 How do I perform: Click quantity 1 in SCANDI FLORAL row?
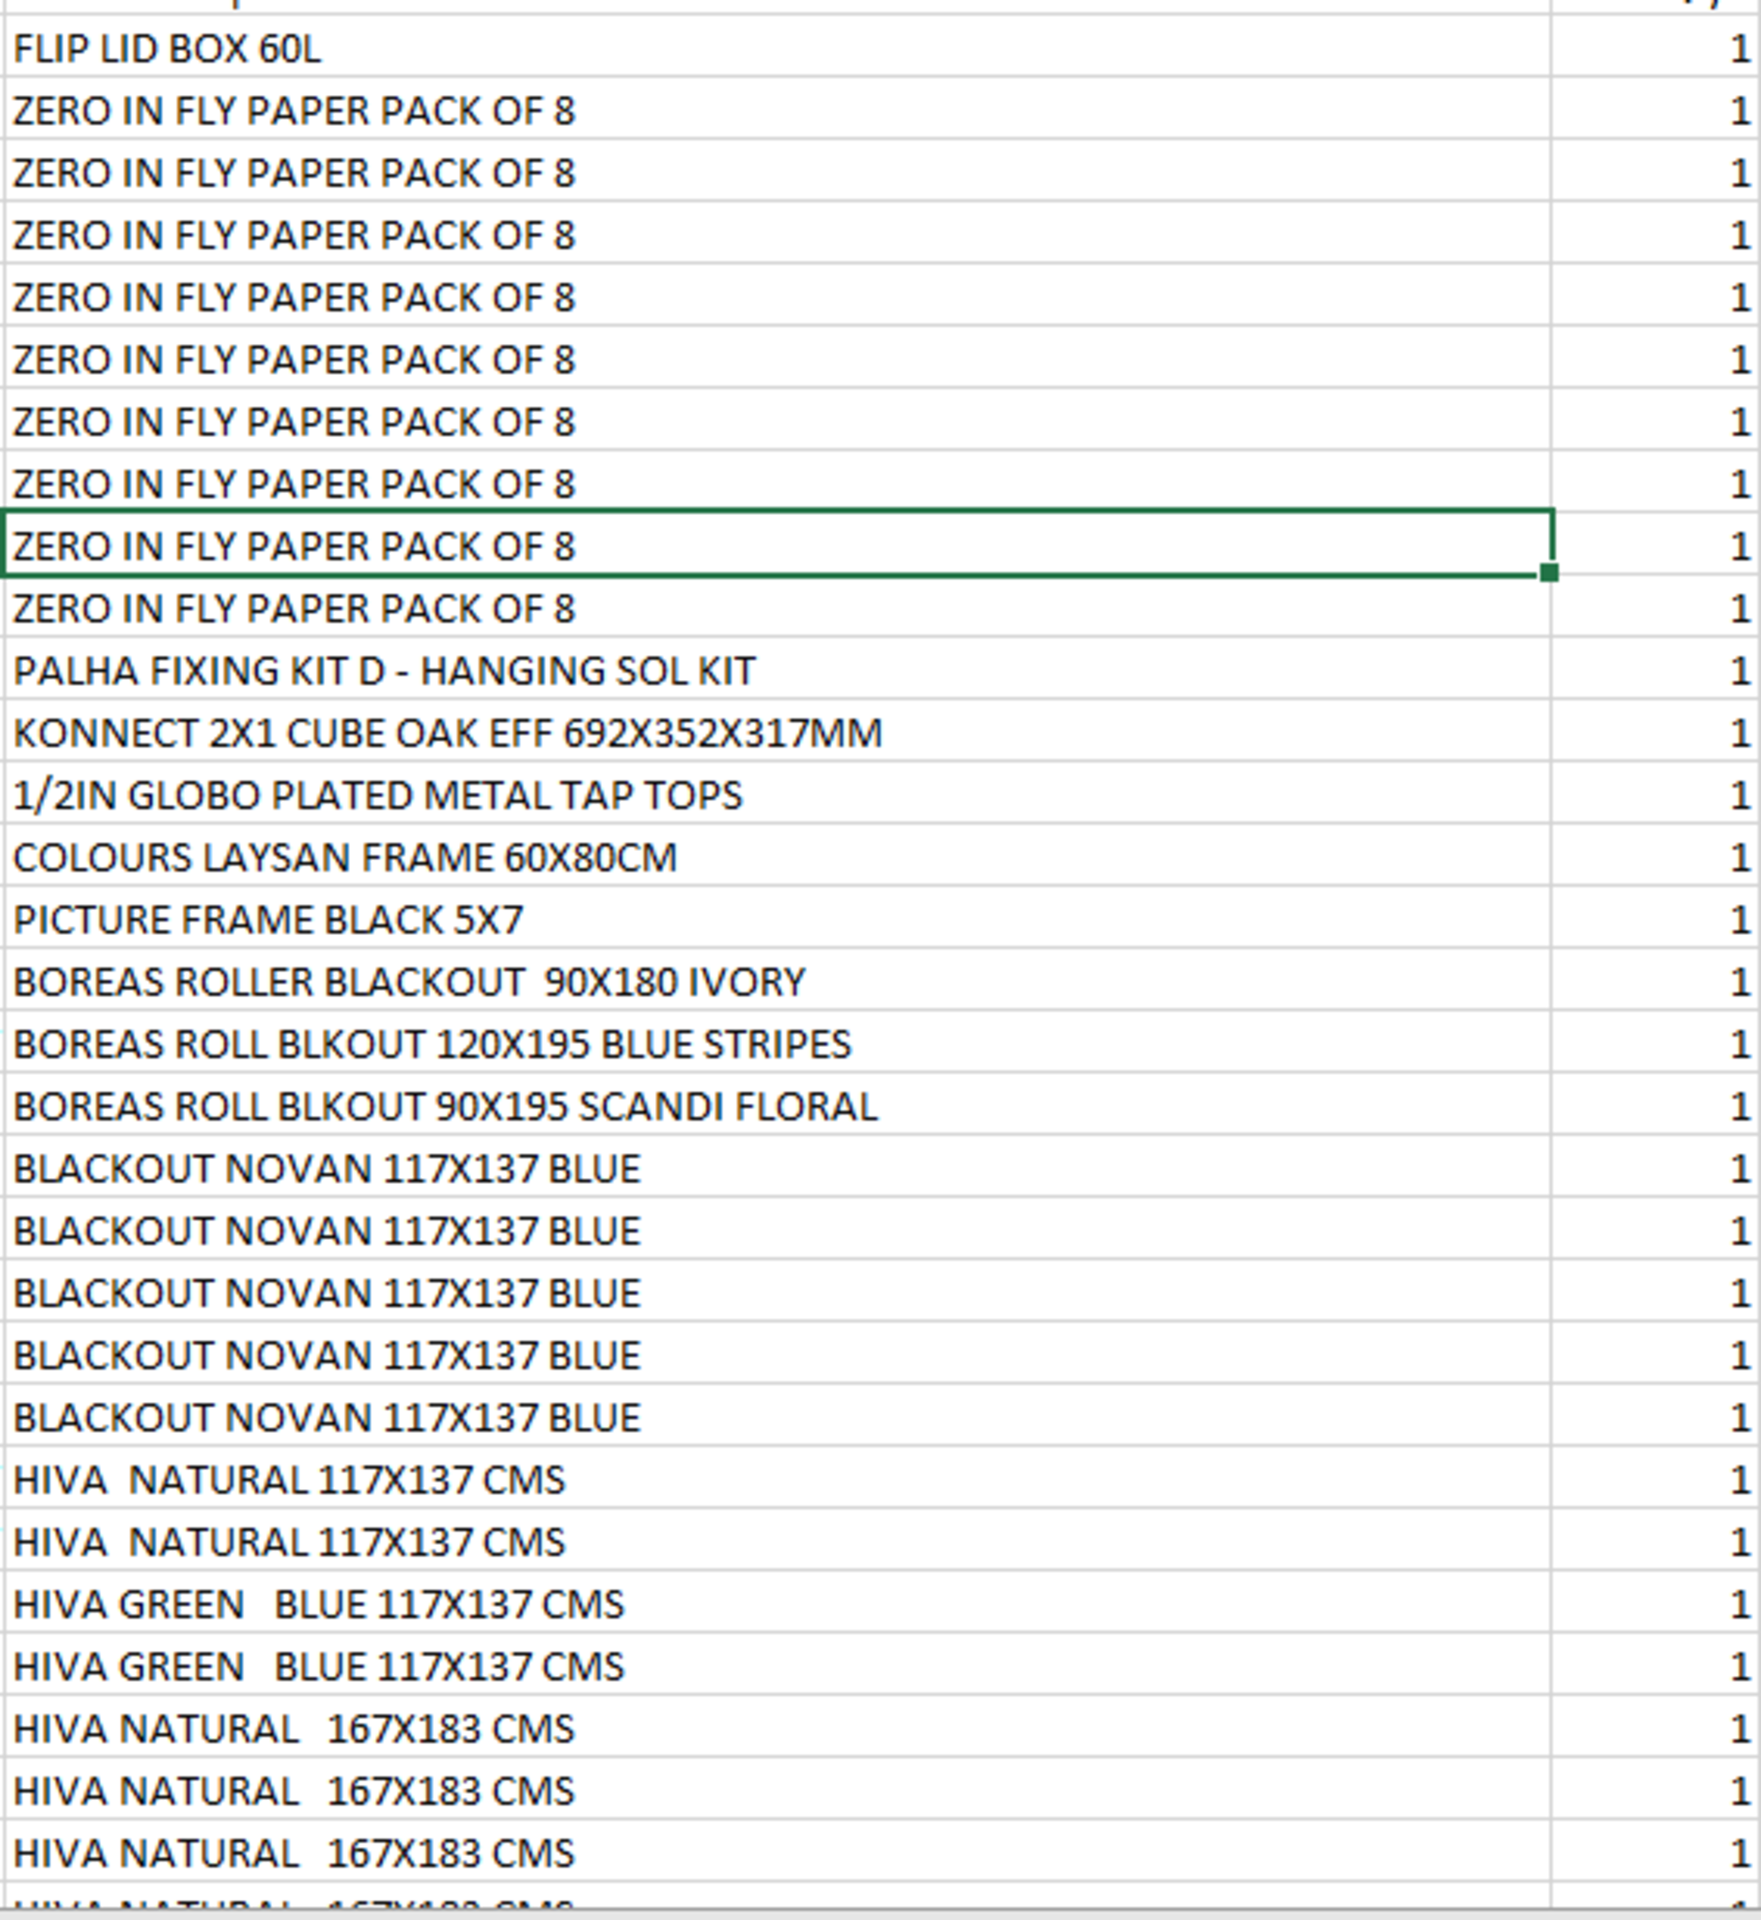tap(1656, 1105)
